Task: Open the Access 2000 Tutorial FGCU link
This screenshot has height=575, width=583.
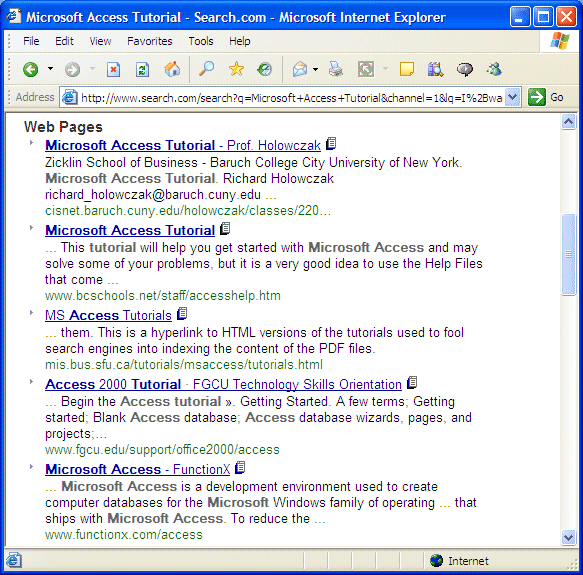Action: pos(223,384)
